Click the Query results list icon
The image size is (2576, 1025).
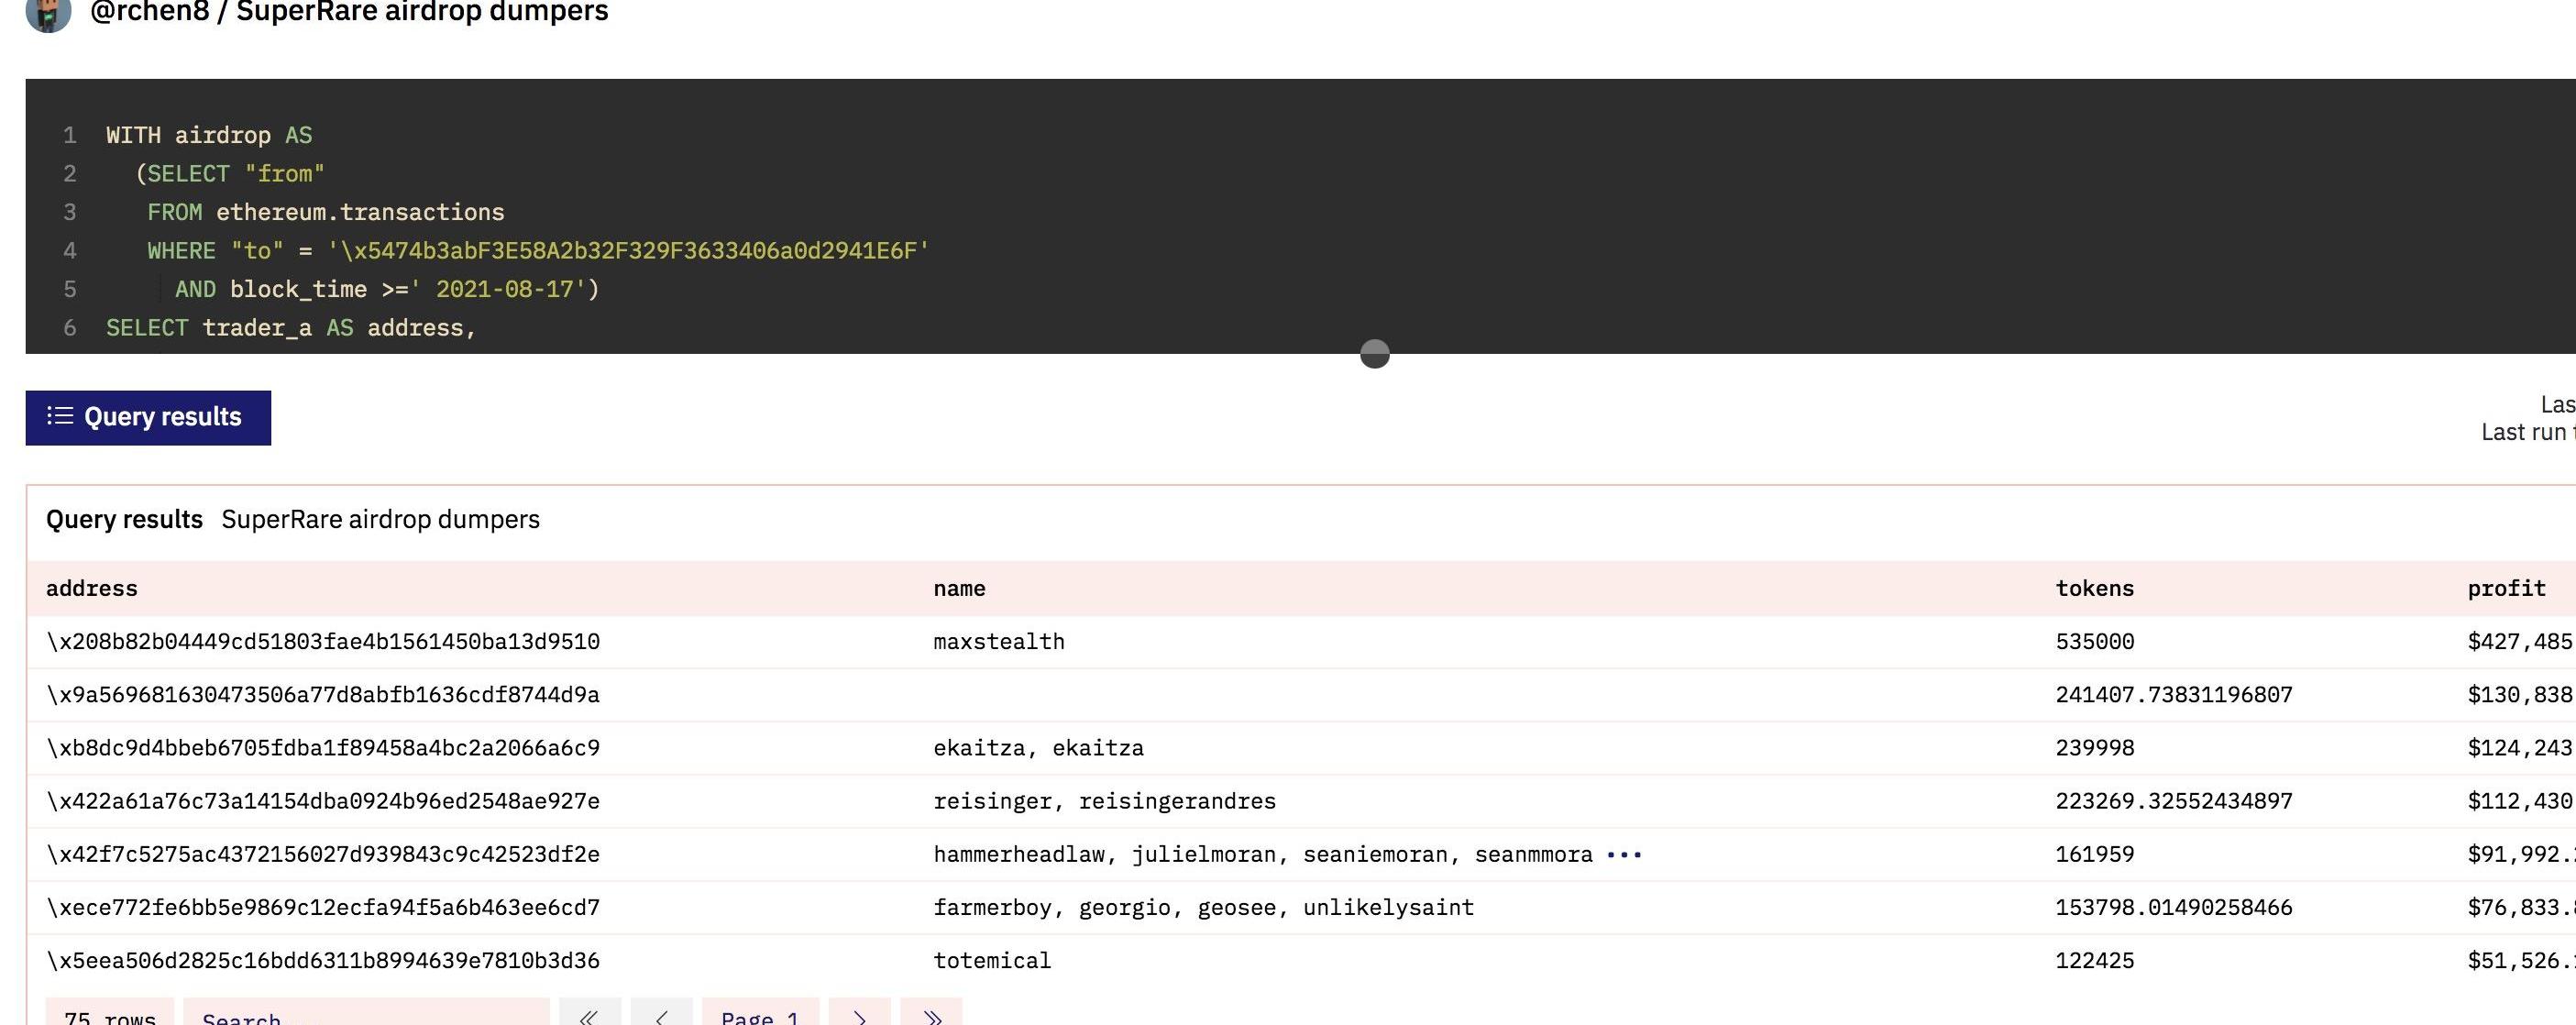(x=60, y=416)
